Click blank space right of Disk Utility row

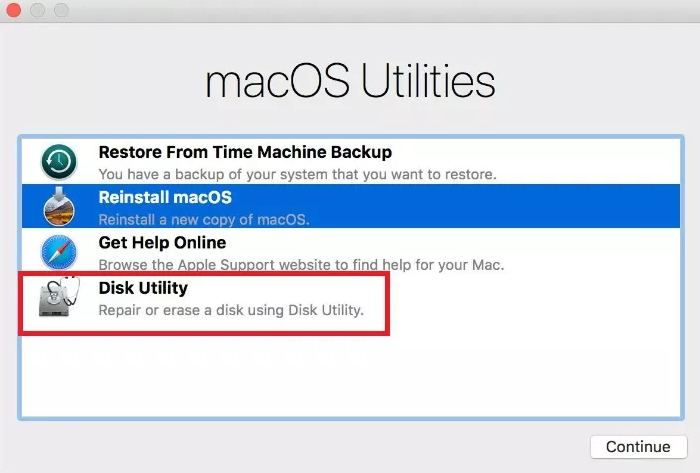[x=535, y=297]
